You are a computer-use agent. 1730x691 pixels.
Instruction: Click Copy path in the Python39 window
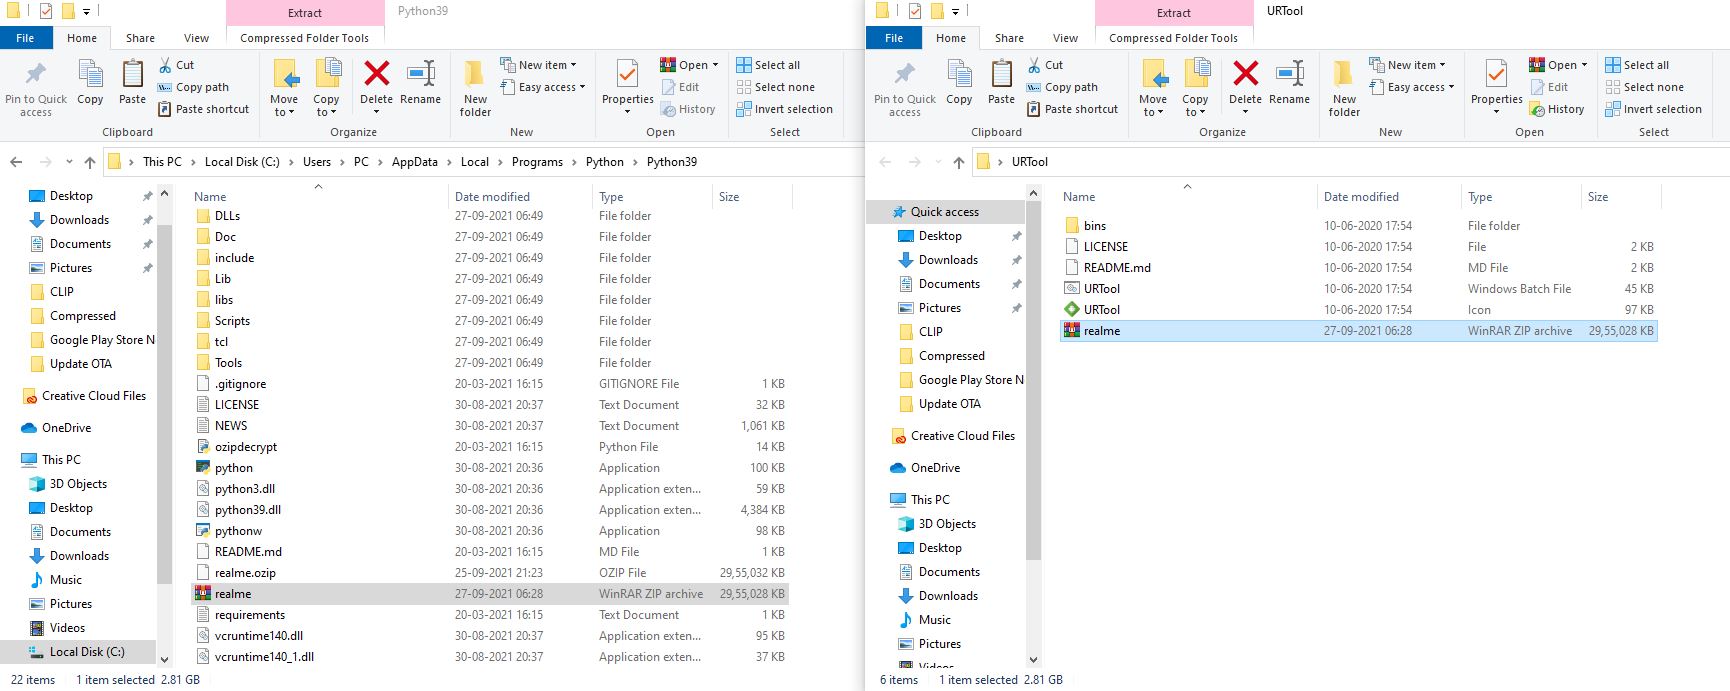[x=193, y=87]
